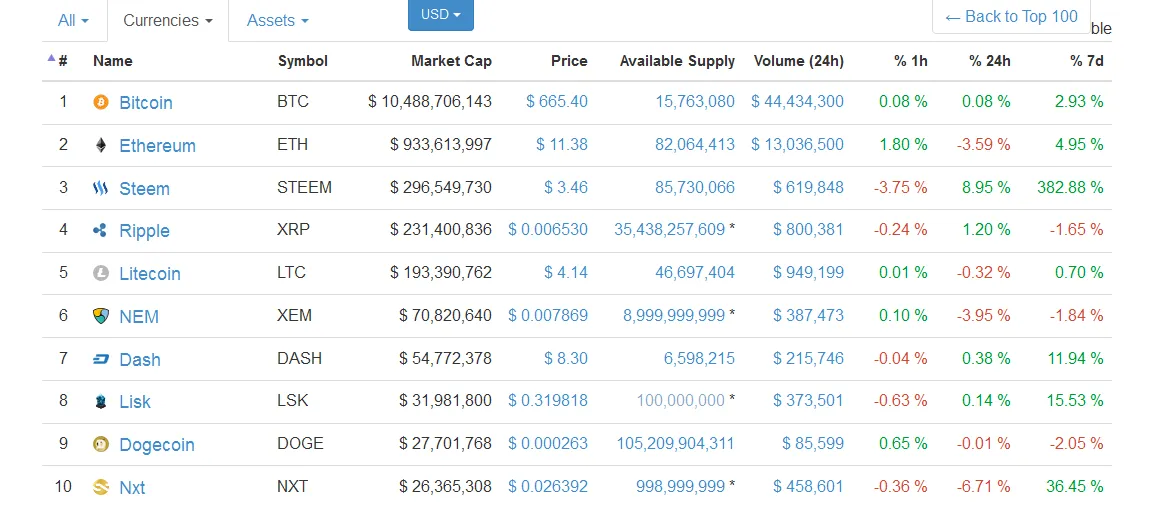1149x505 pixels.
Task: Click Steem price $ 3.46
Action: (x=566, y=187)
